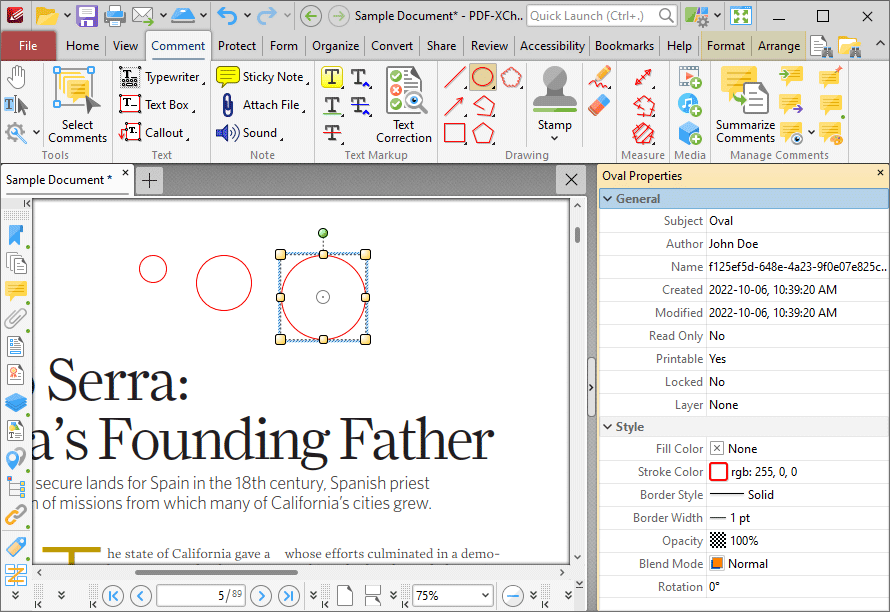Close the Sample Document tab

click(125, 173)
